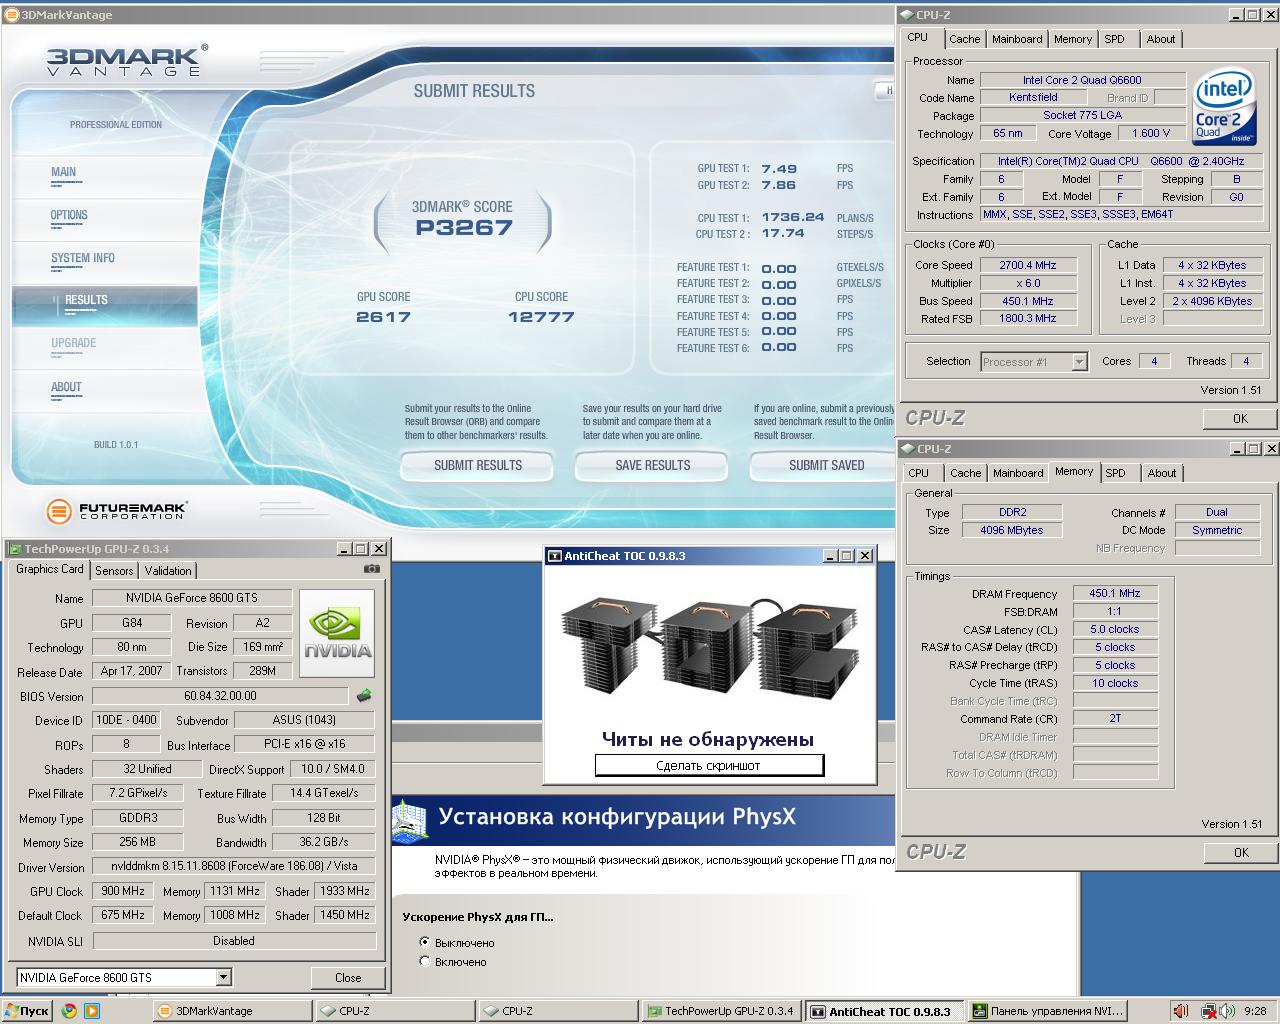
Task: Click OK in the bottom CPU-Z window
Action: 1240,853
